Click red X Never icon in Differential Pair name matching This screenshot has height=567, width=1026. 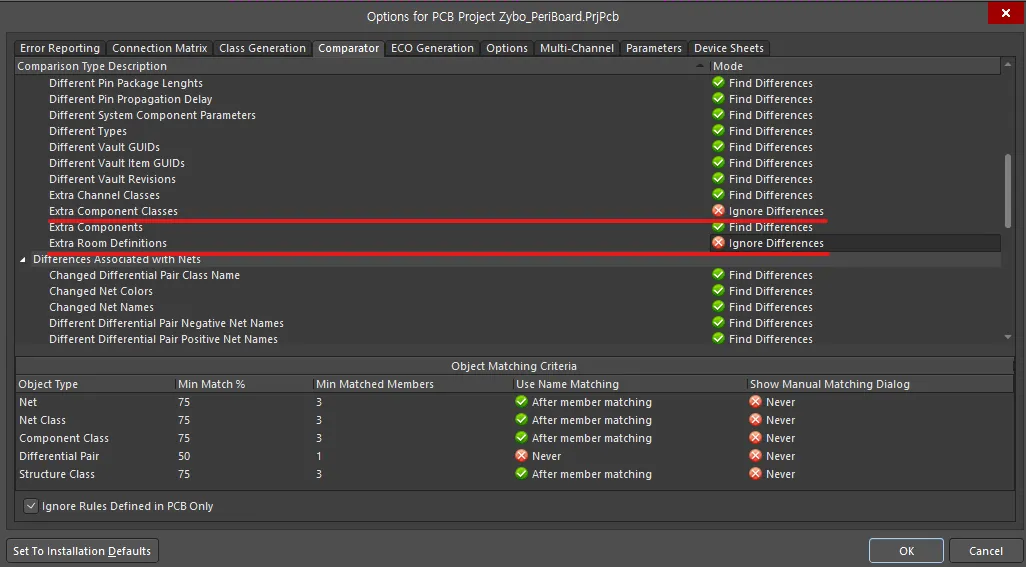pyautogui.click(x=521, y=455)
